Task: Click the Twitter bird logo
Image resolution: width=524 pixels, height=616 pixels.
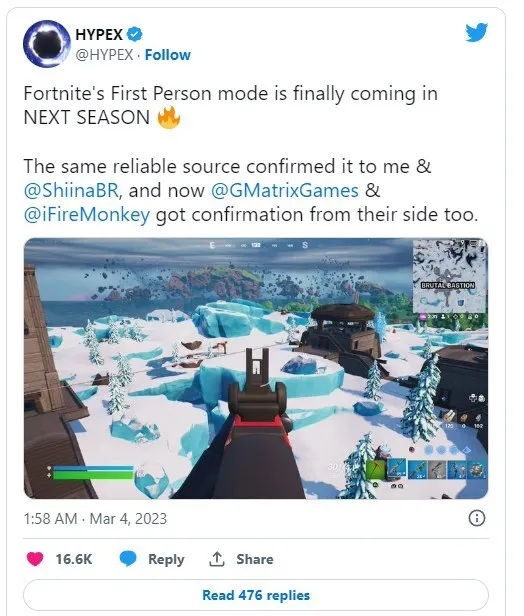Action: 476,32
